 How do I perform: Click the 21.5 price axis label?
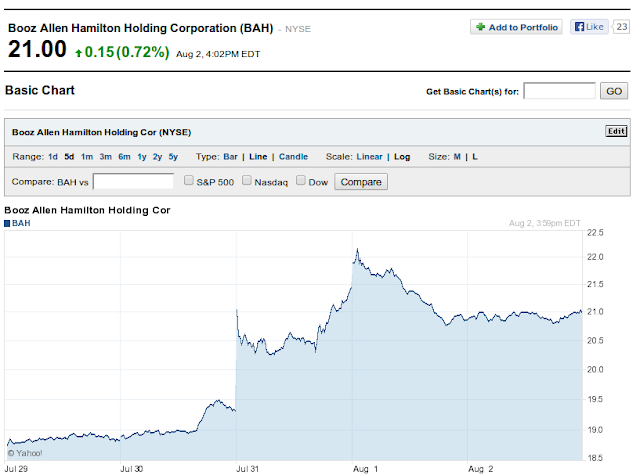click(595, 284)
